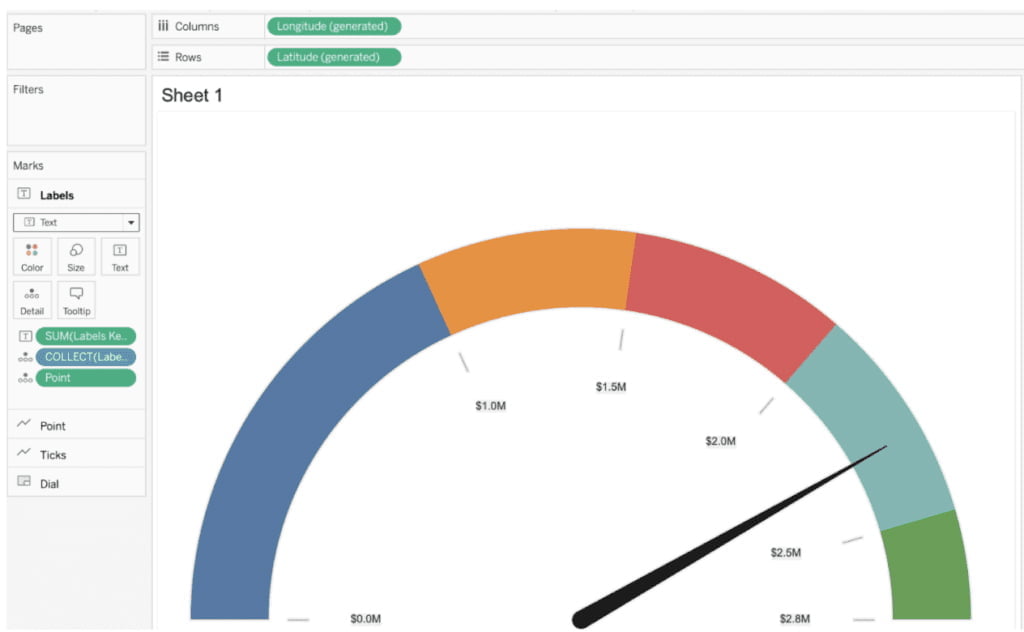This screenshot has height=632, width=1024.
Task: Open the Detail mark card
Action: [x=32, y=299]
